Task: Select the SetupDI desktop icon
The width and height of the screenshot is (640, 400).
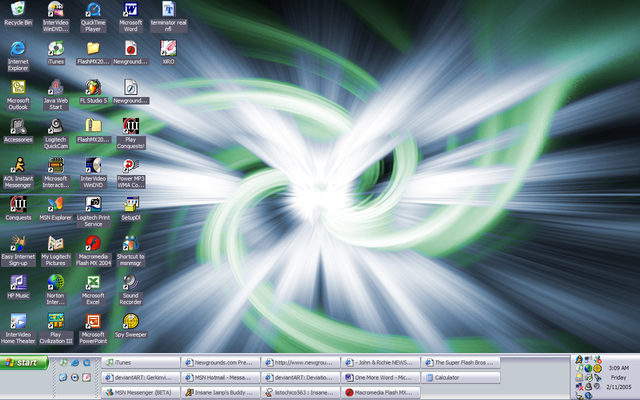Action: pos(131,209)
